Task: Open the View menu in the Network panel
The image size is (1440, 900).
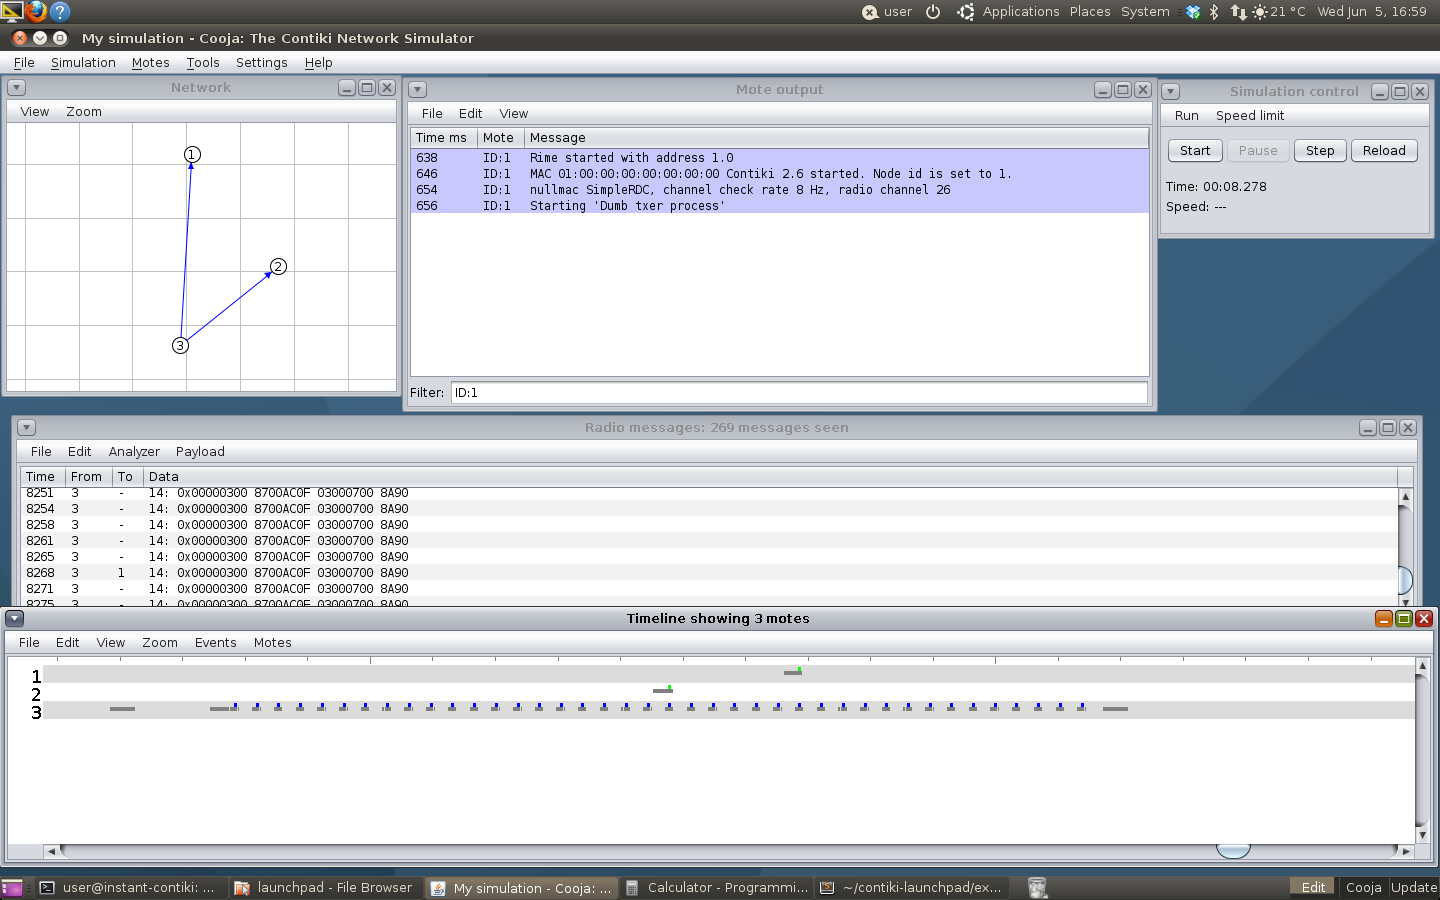Action: pyautogui.click(x=35, y=112)
